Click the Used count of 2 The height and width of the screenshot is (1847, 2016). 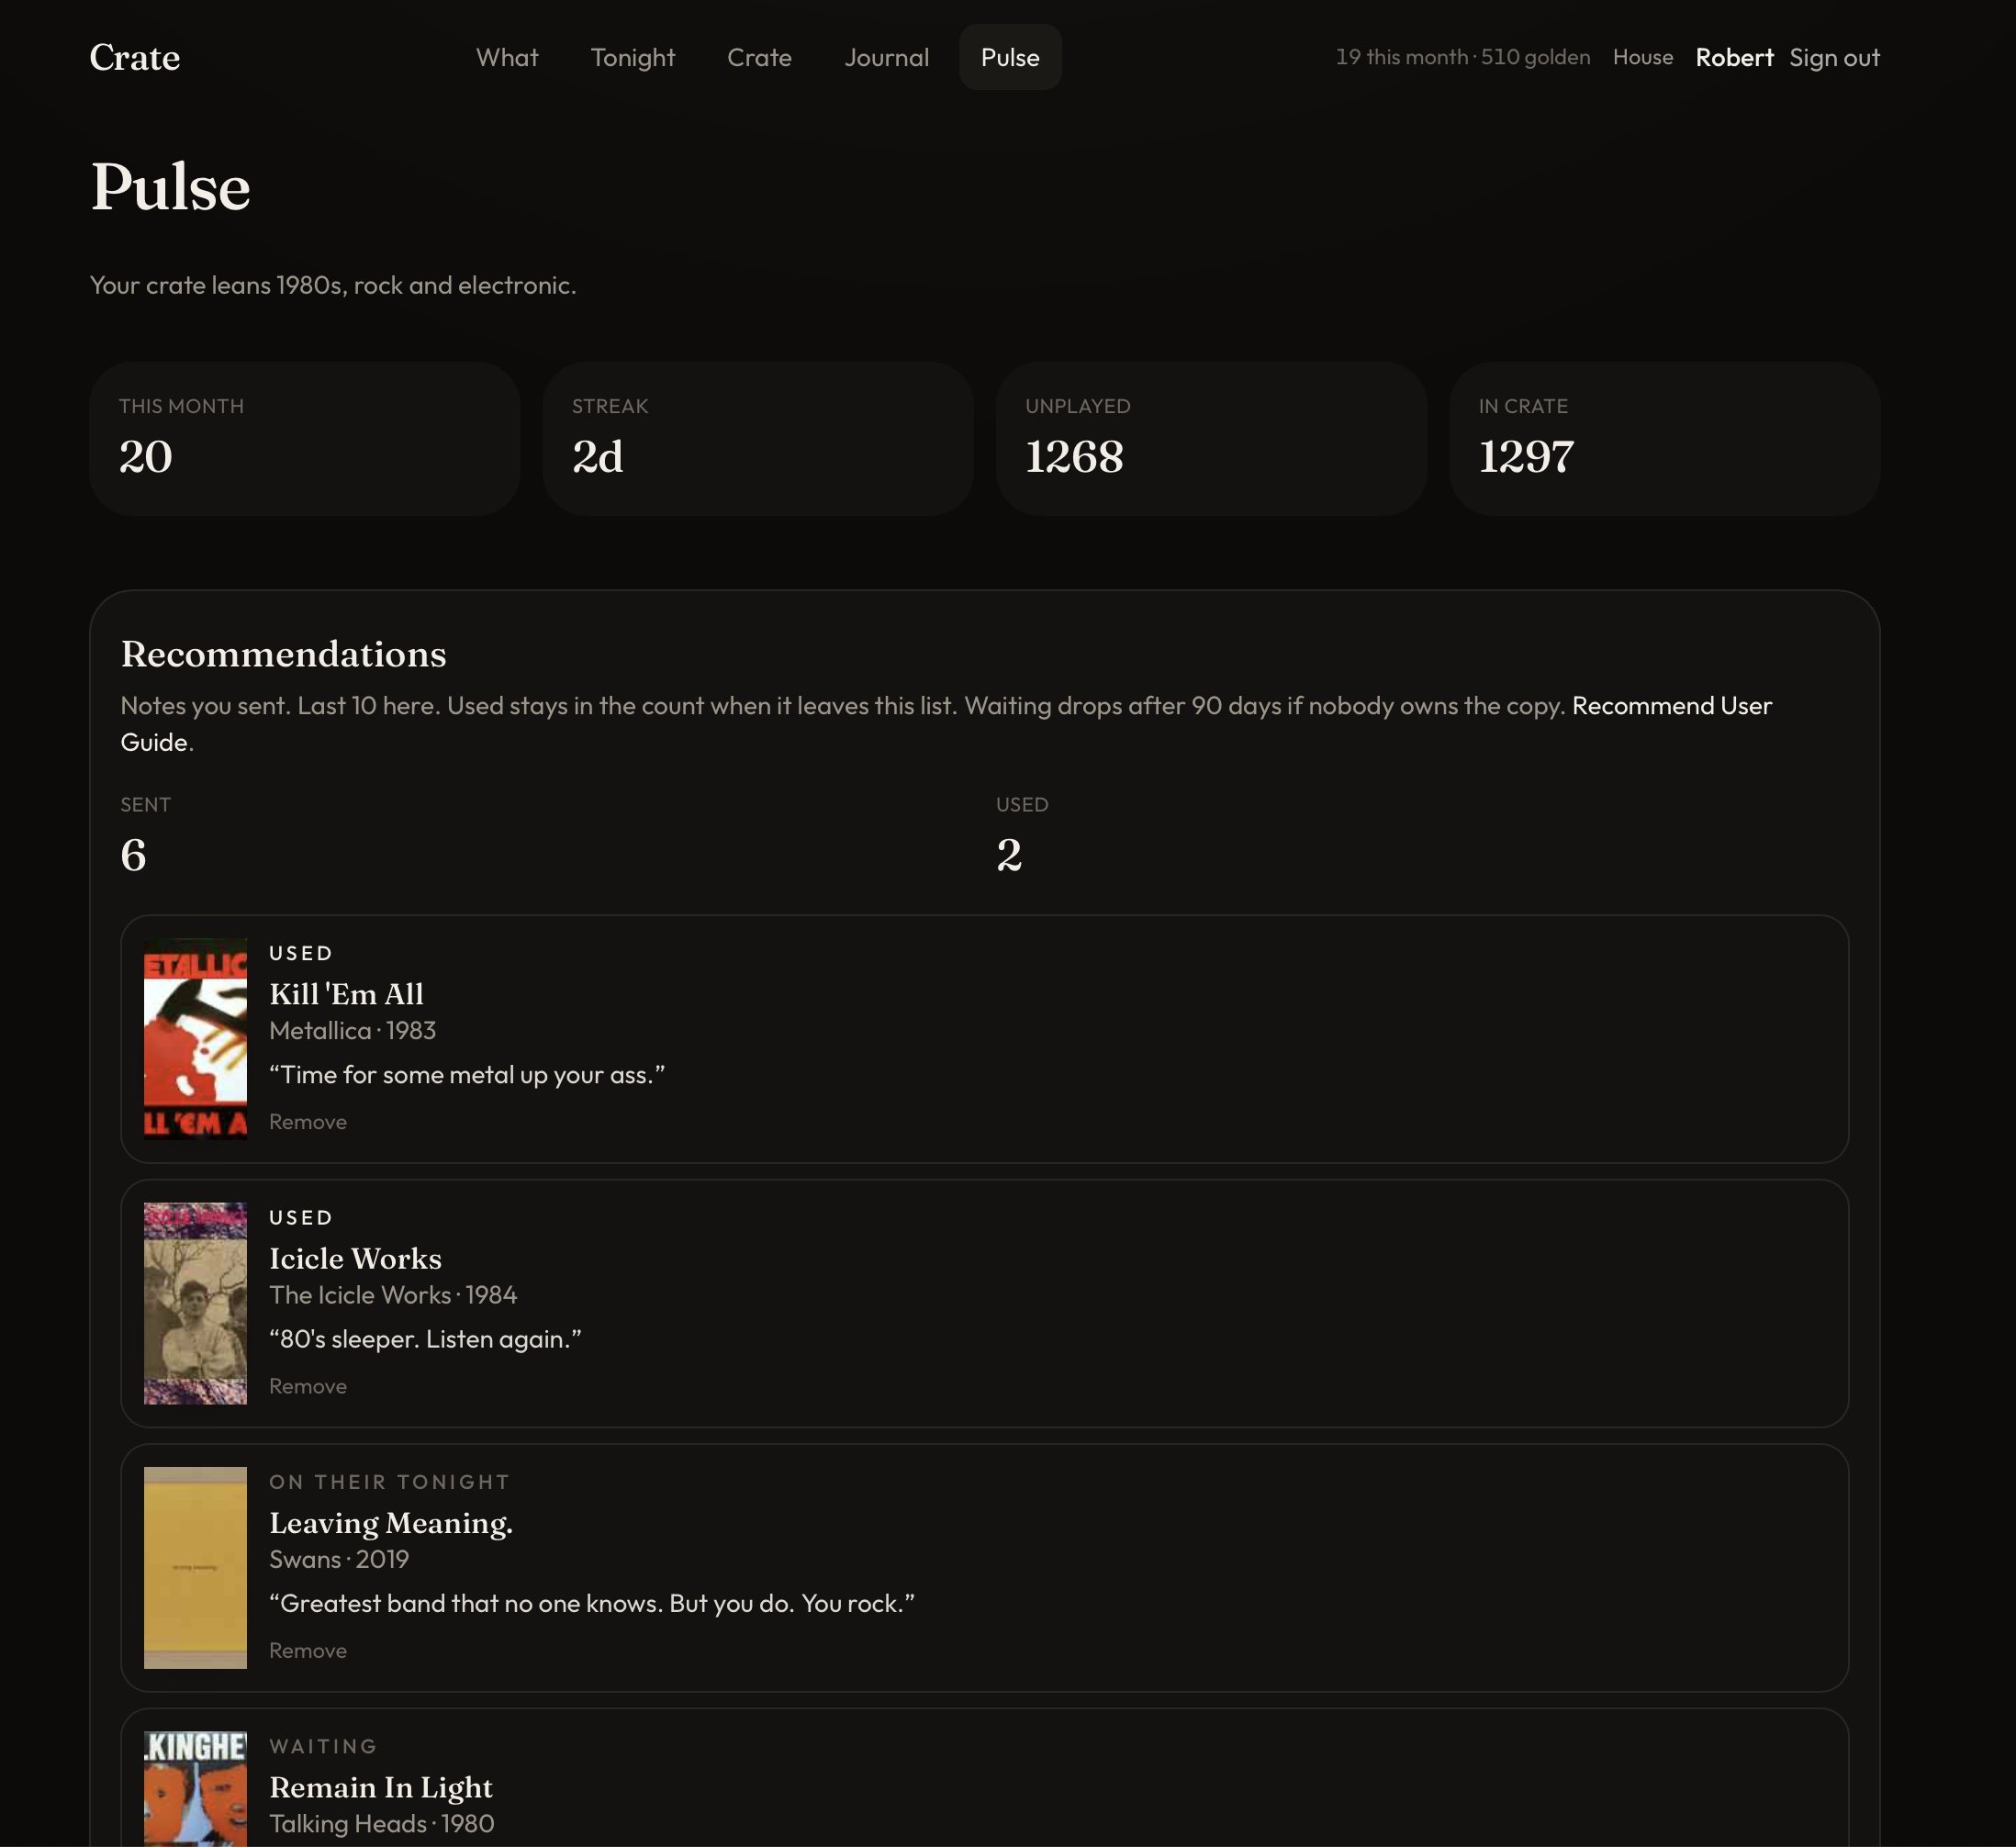click(1009, 855)
